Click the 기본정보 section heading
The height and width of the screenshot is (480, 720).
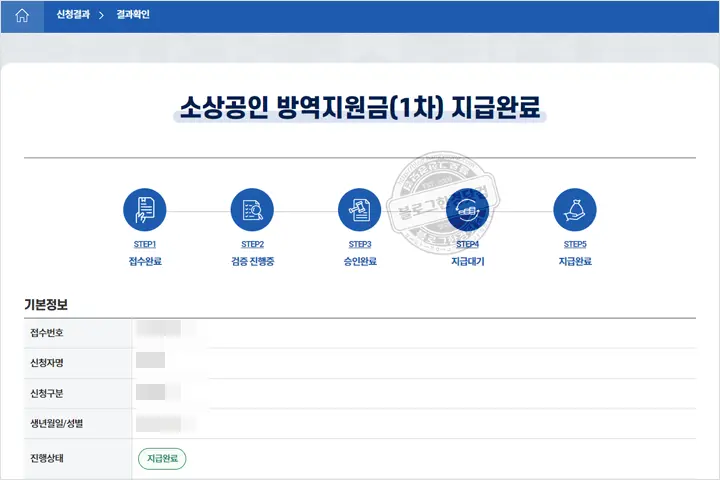tap(46, 305)
